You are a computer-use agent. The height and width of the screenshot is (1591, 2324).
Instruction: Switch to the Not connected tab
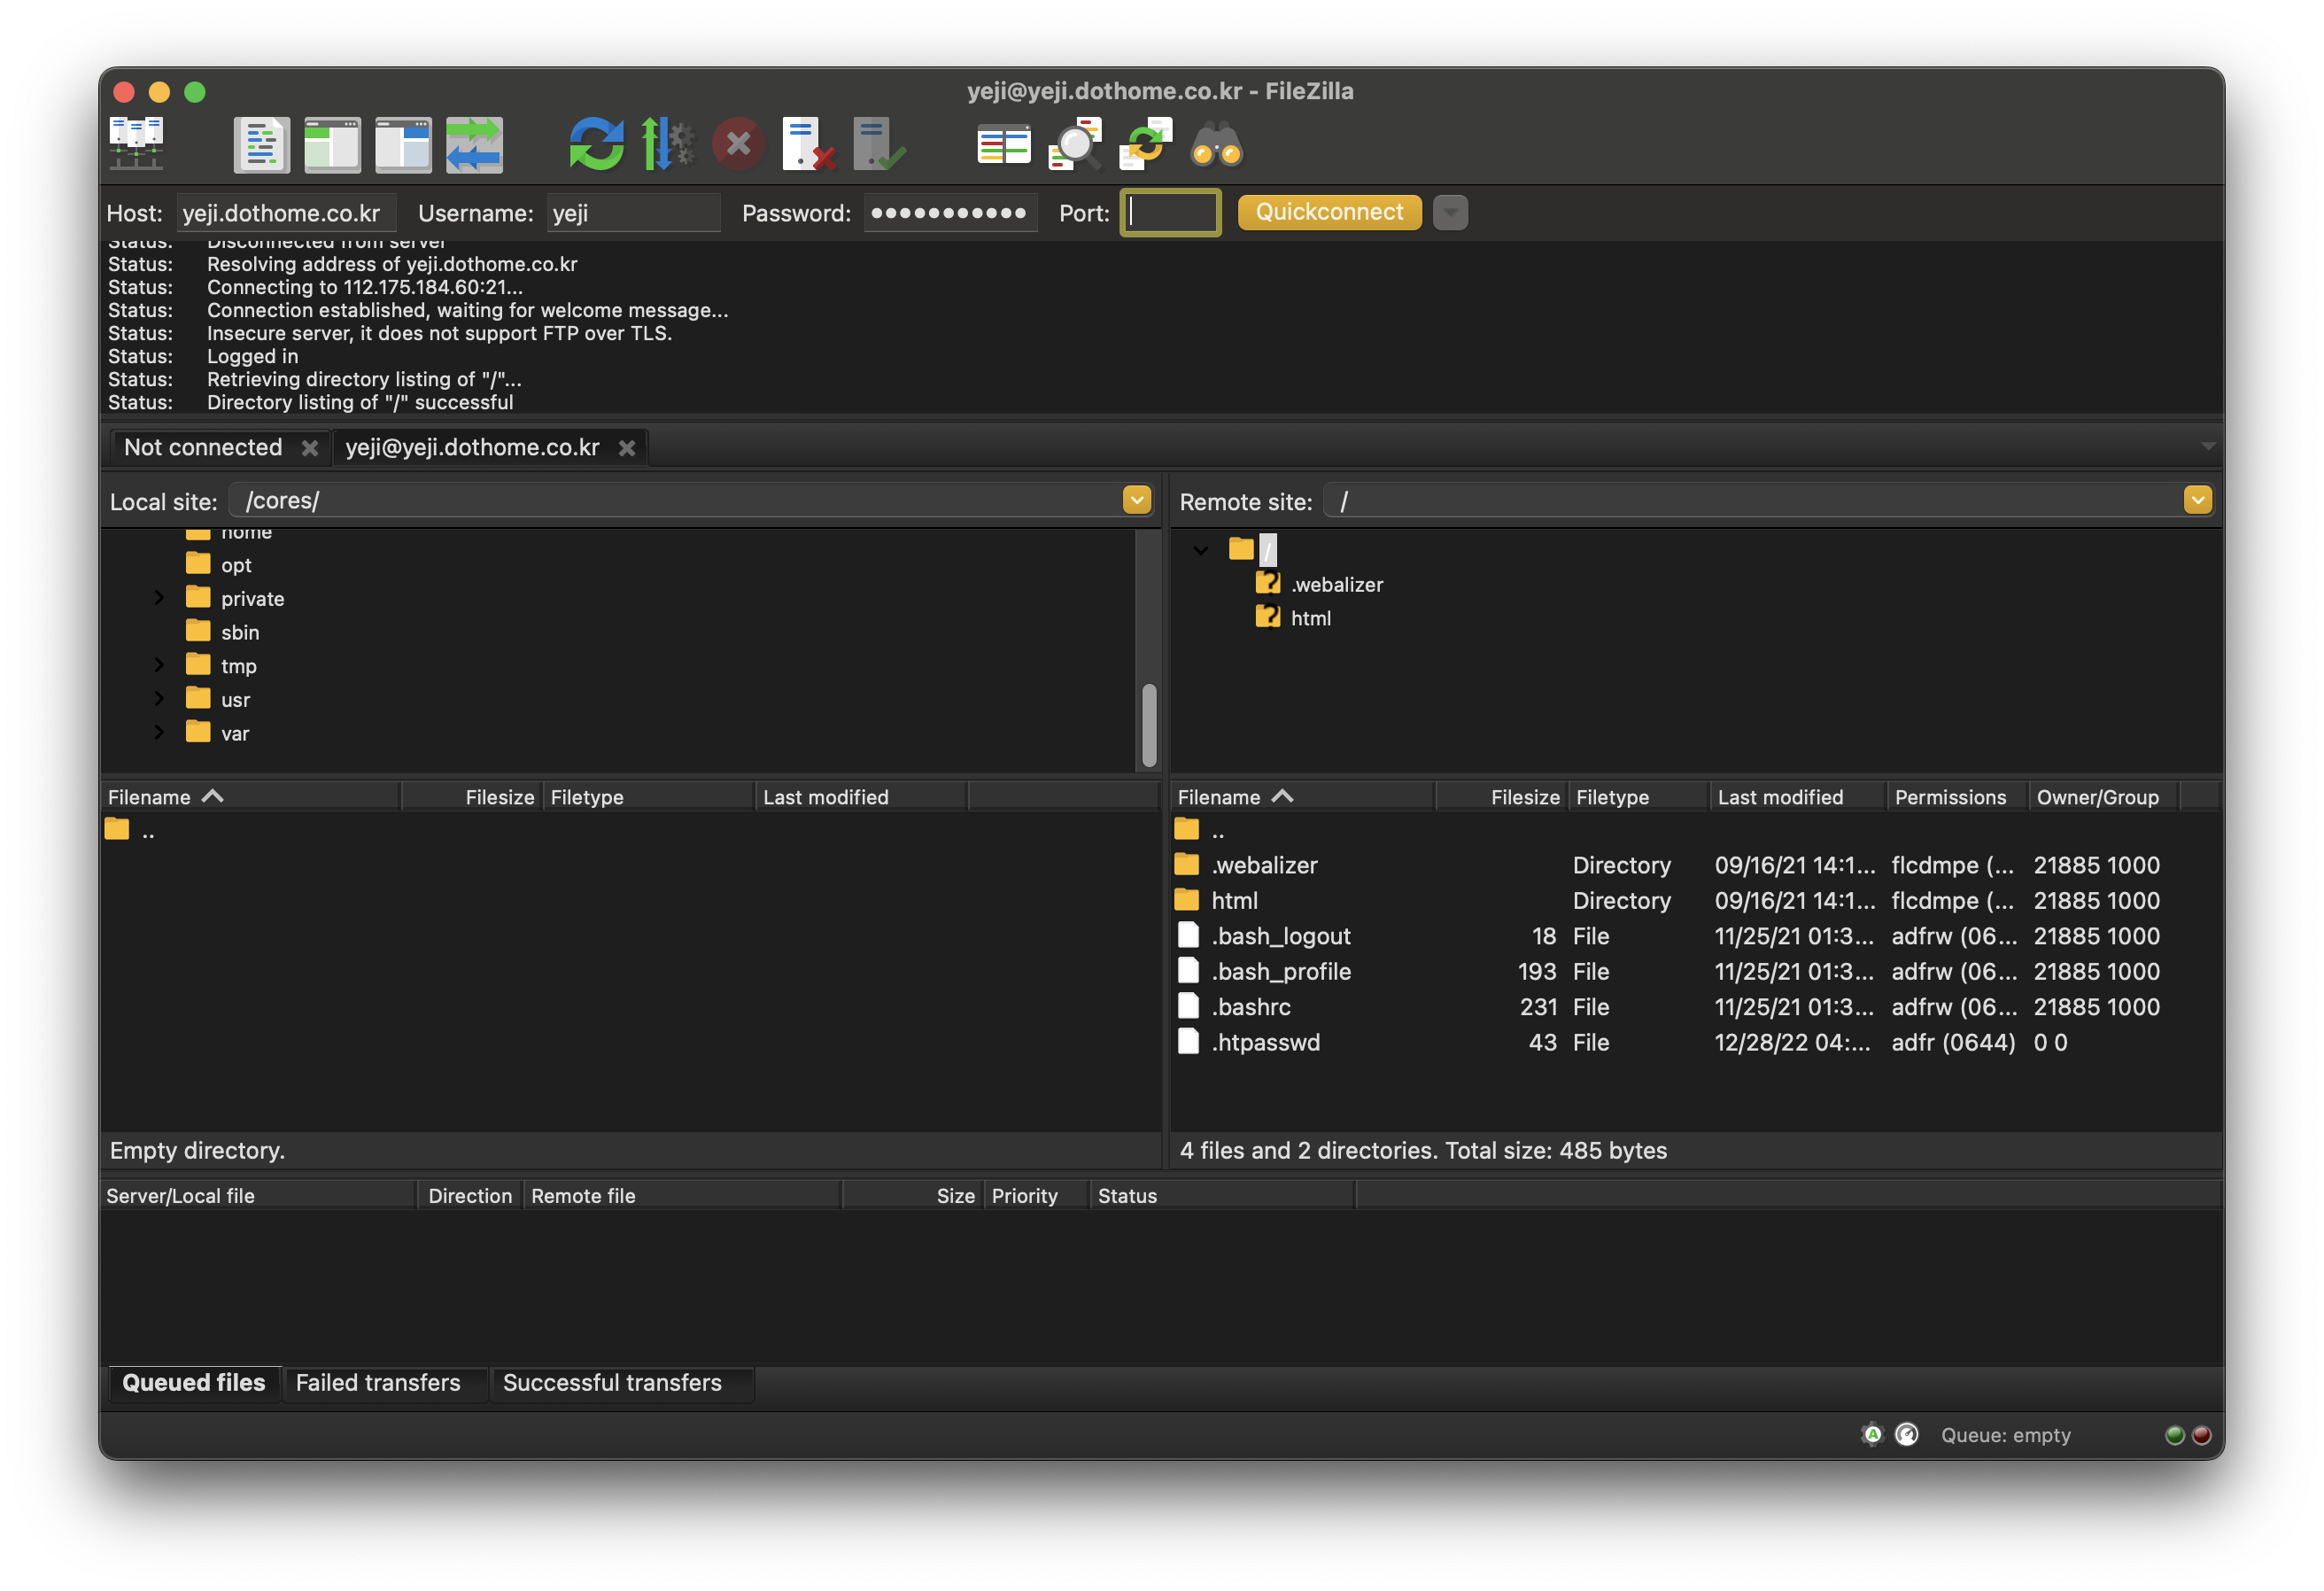[x=203, y=447]
